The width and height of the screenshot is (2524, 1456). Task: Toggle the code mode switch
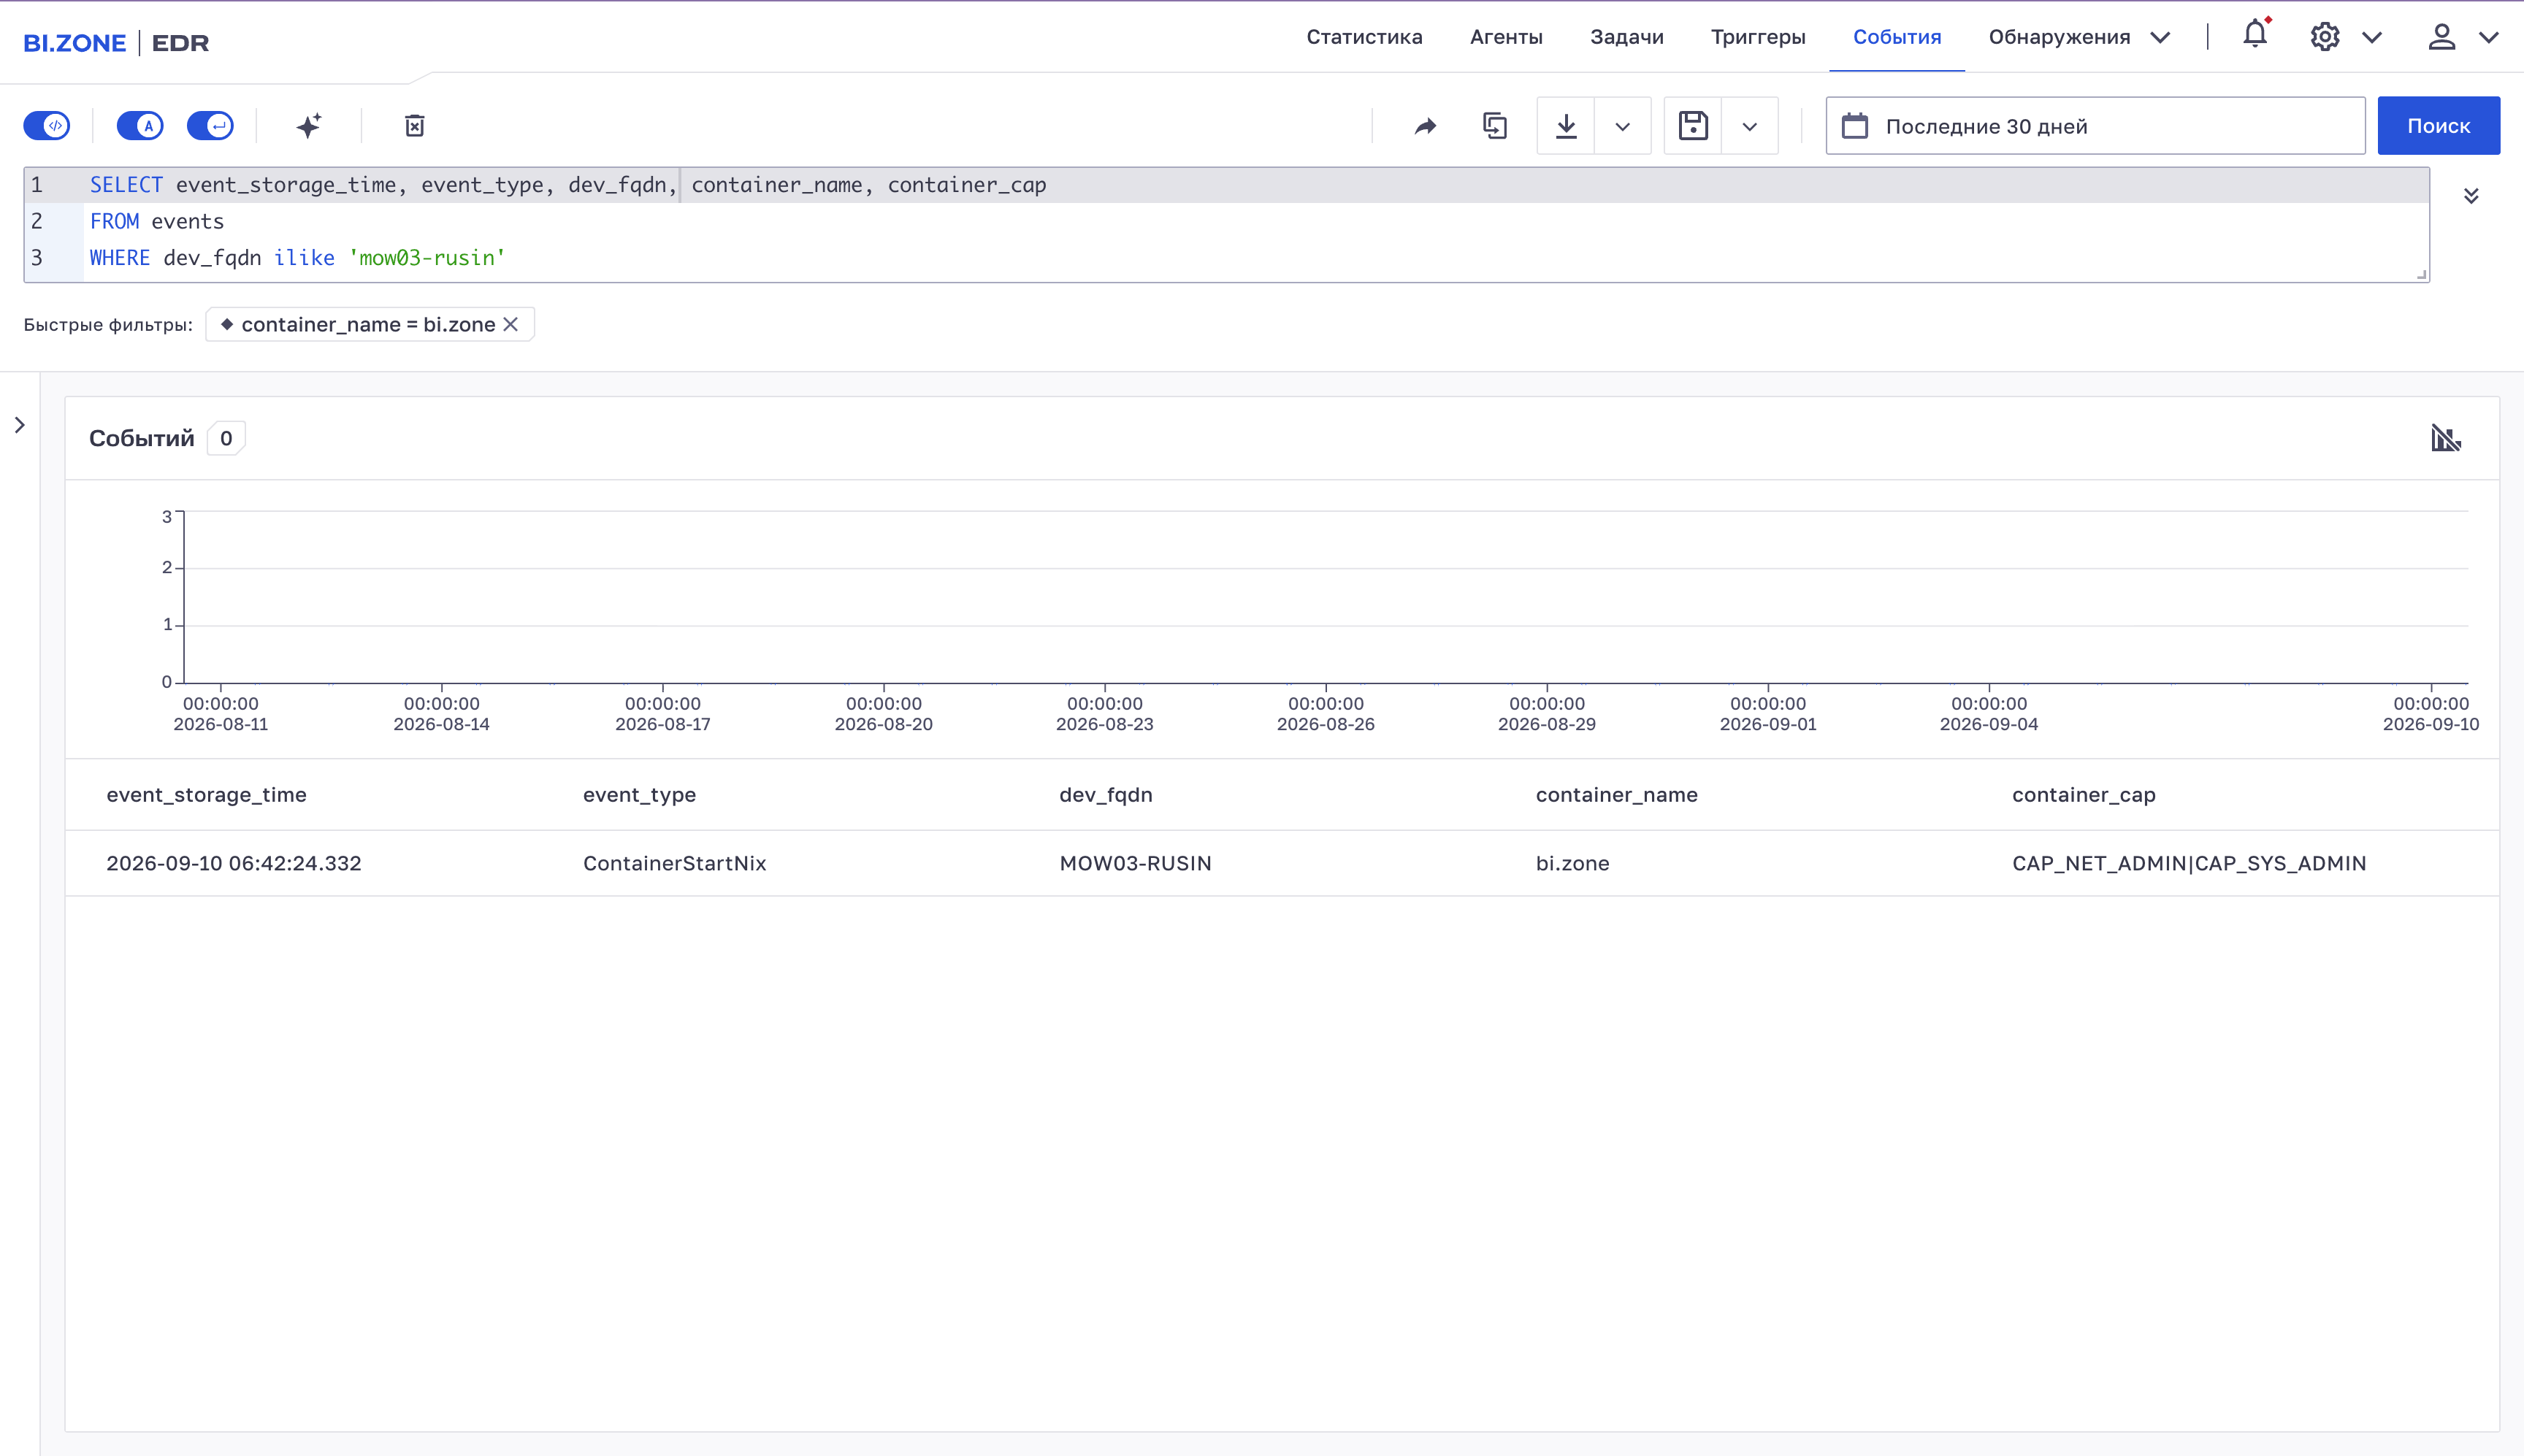click(x=47, y=126)
